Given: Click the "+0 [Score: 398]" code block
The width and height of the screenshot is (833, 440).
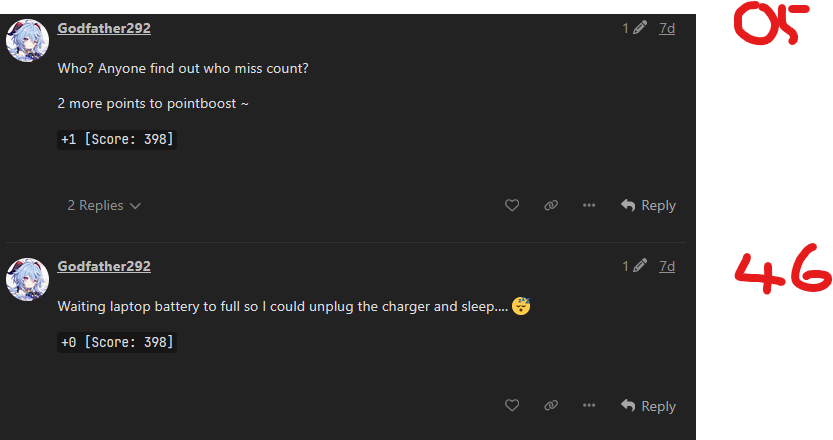Looking at the screenshot, I should (117, 343).
